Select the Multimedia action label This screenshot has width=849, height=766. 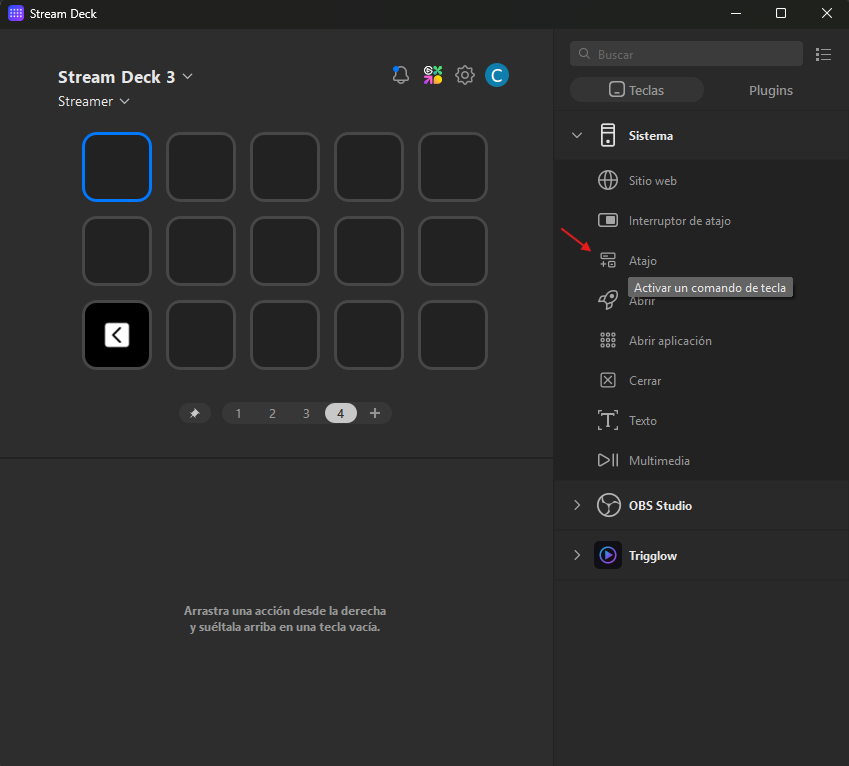[x=659, y=461]
